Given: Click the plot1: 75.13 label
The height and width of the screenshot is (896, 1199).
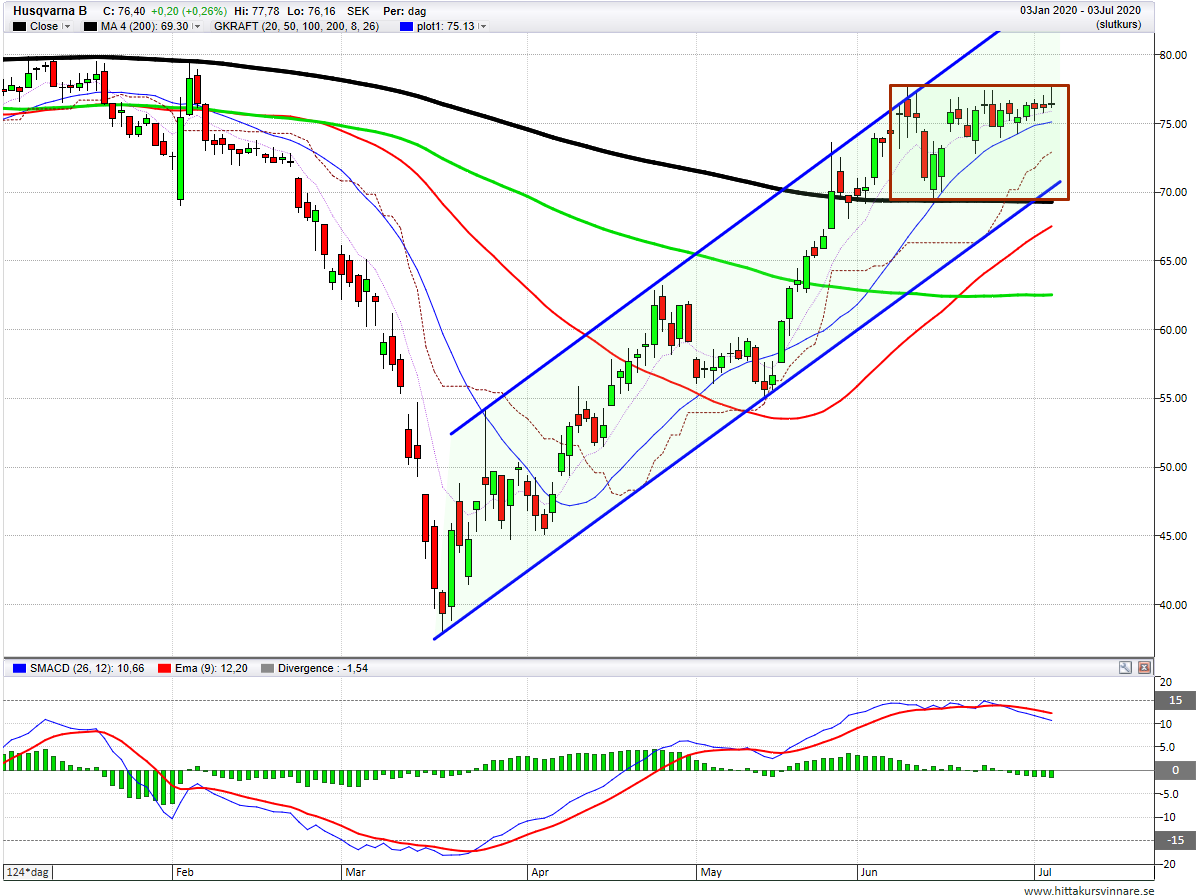Looking at the screenshot, I should pos(446,26).
